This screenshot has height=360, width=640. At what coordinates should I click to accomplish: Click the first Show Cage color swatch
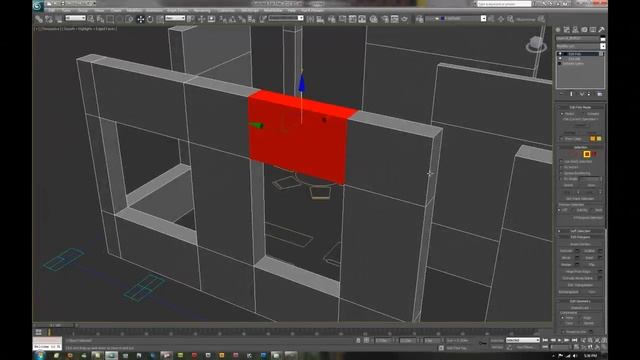point(593,139)
